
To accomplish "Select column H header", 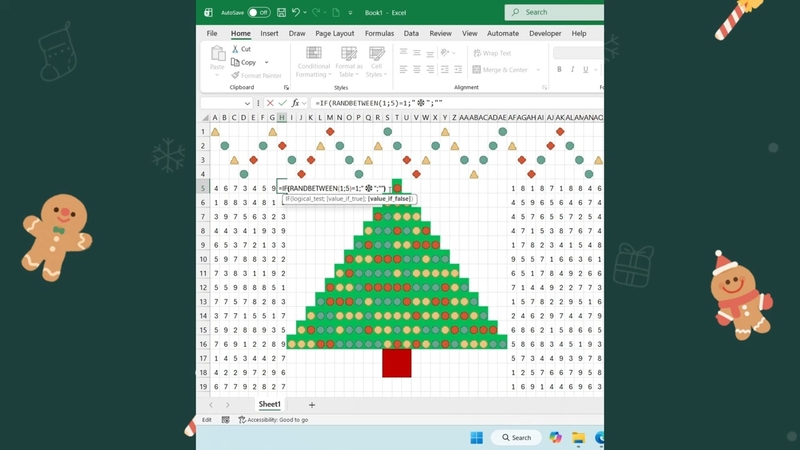I will [x=282, y=117].
